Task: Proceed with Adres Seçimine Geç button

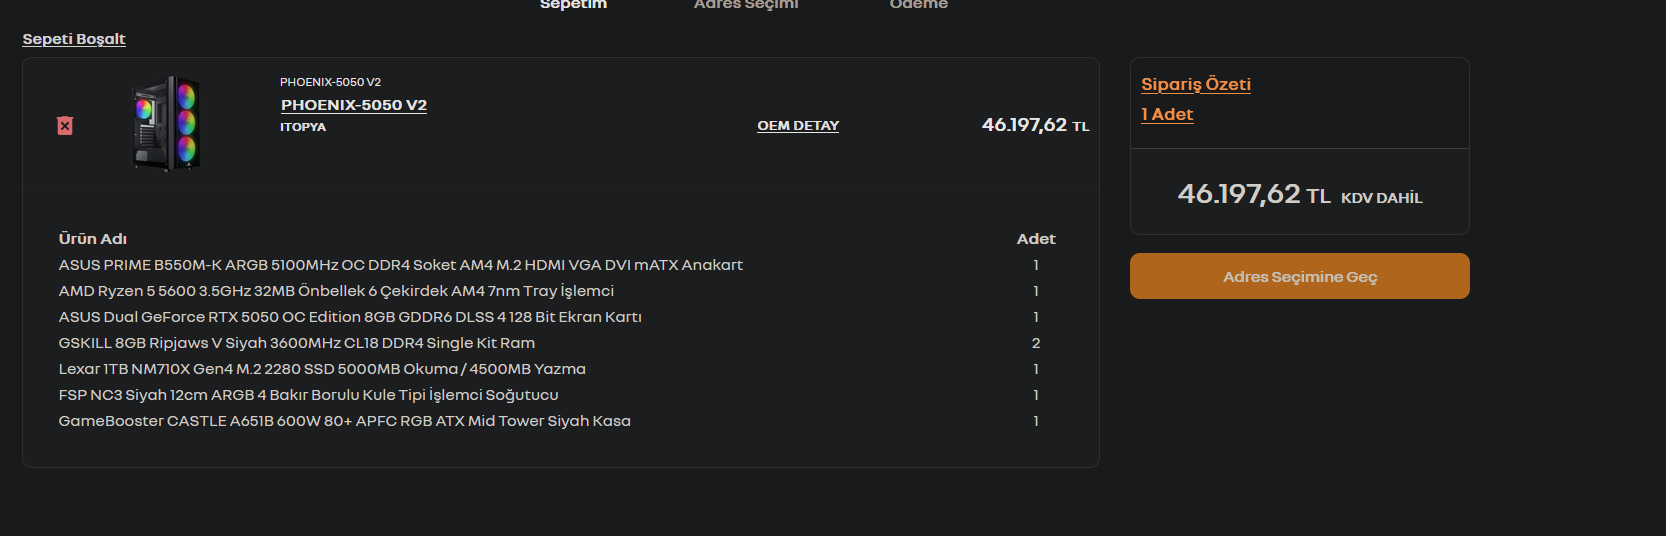Action: click(1300, 276)
